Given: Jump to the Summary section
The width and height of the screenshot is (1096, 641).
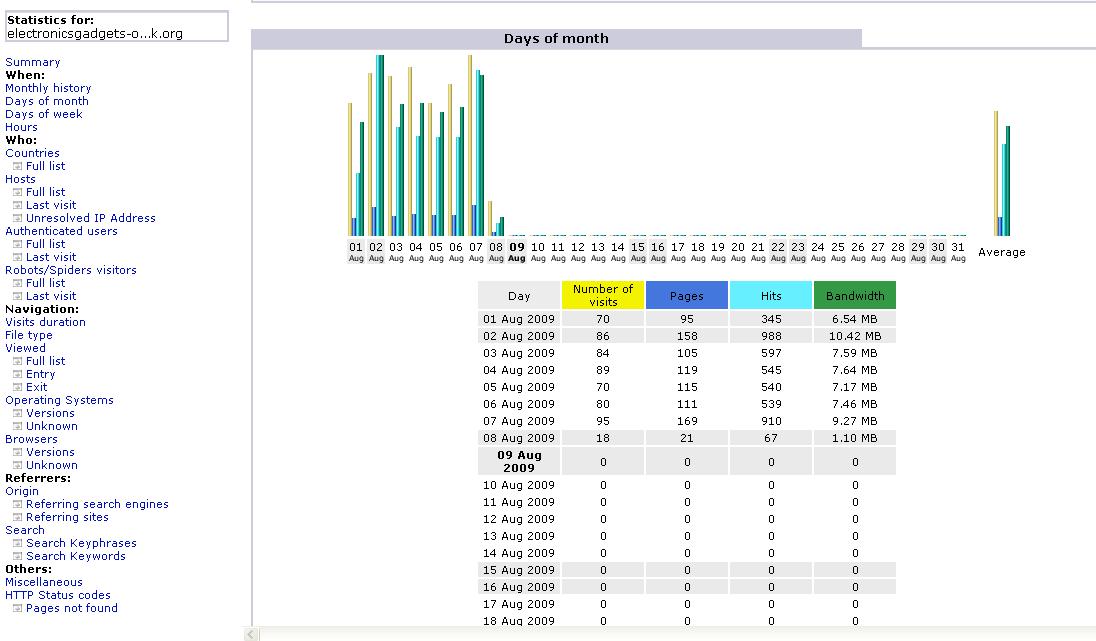Looking at the screenshot, I should [x=32, y=62].
